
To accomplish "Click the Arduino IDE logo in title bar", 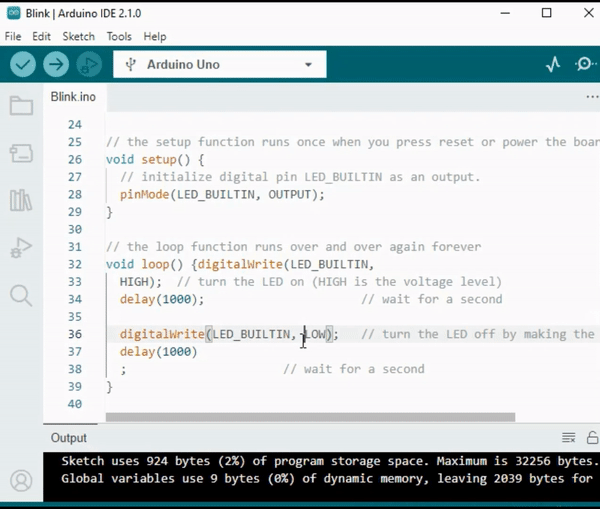I will tap(14, 13).
